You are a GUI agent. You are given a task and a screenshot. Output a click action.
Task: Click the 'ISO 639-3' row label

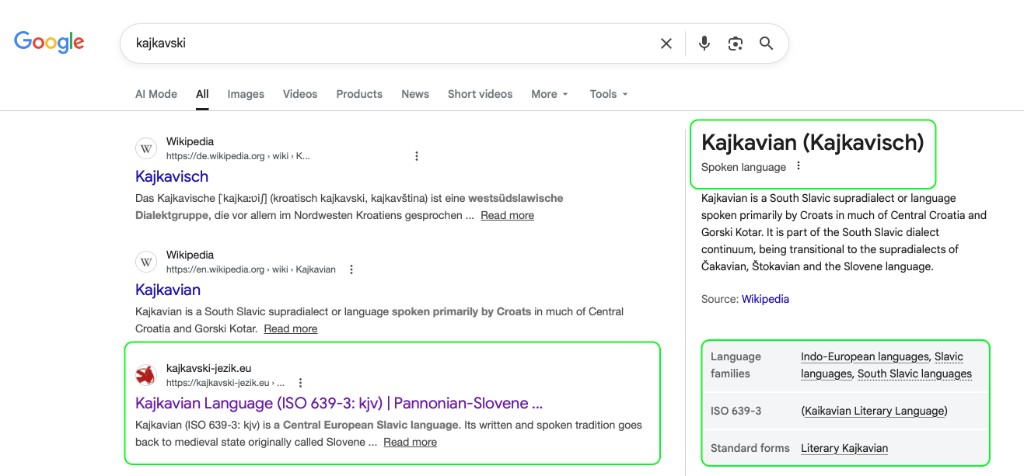(x=736, y=411)
